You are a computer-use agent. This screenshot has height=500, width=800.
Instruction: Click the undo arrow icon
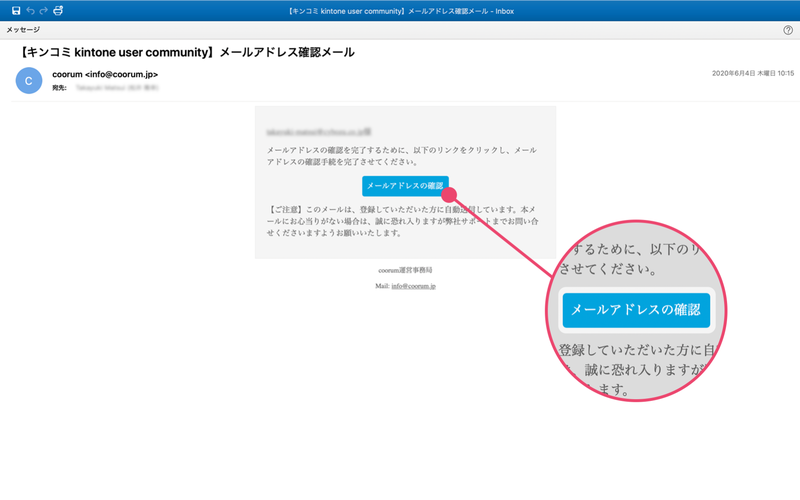[x=30, y=10]
